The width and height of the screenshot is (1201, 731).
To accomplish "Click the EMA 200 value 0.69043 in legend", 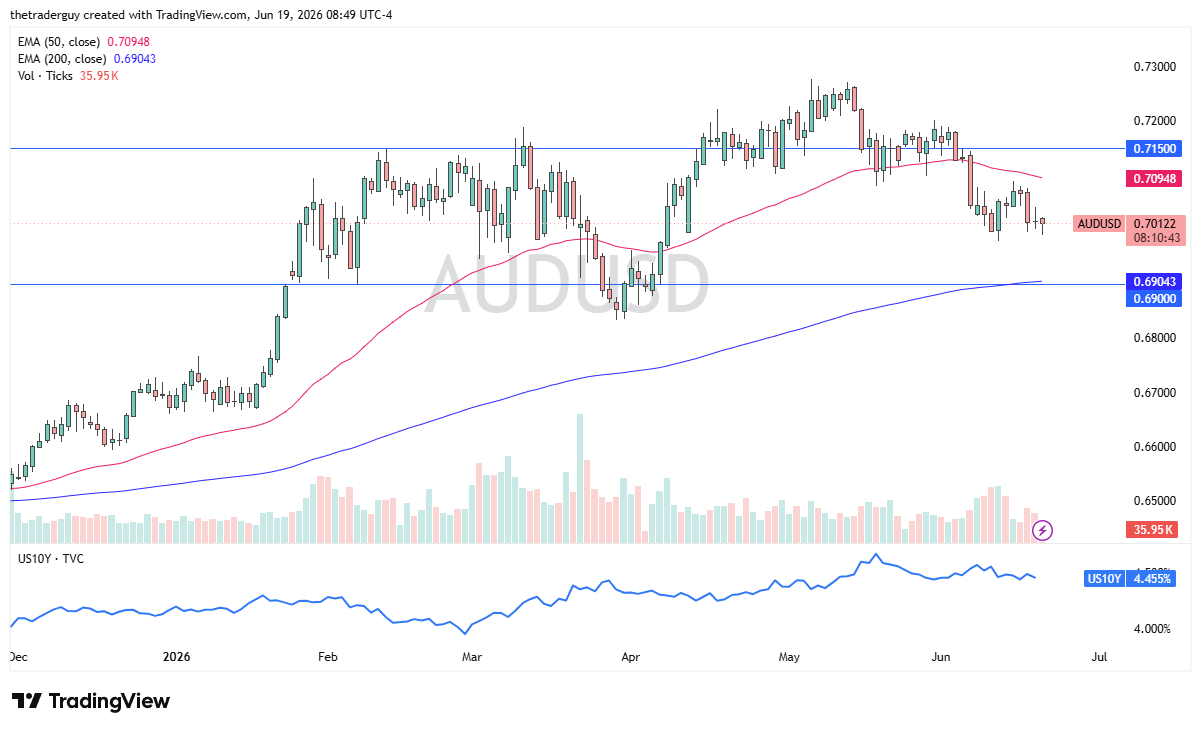I will (136, 59).
